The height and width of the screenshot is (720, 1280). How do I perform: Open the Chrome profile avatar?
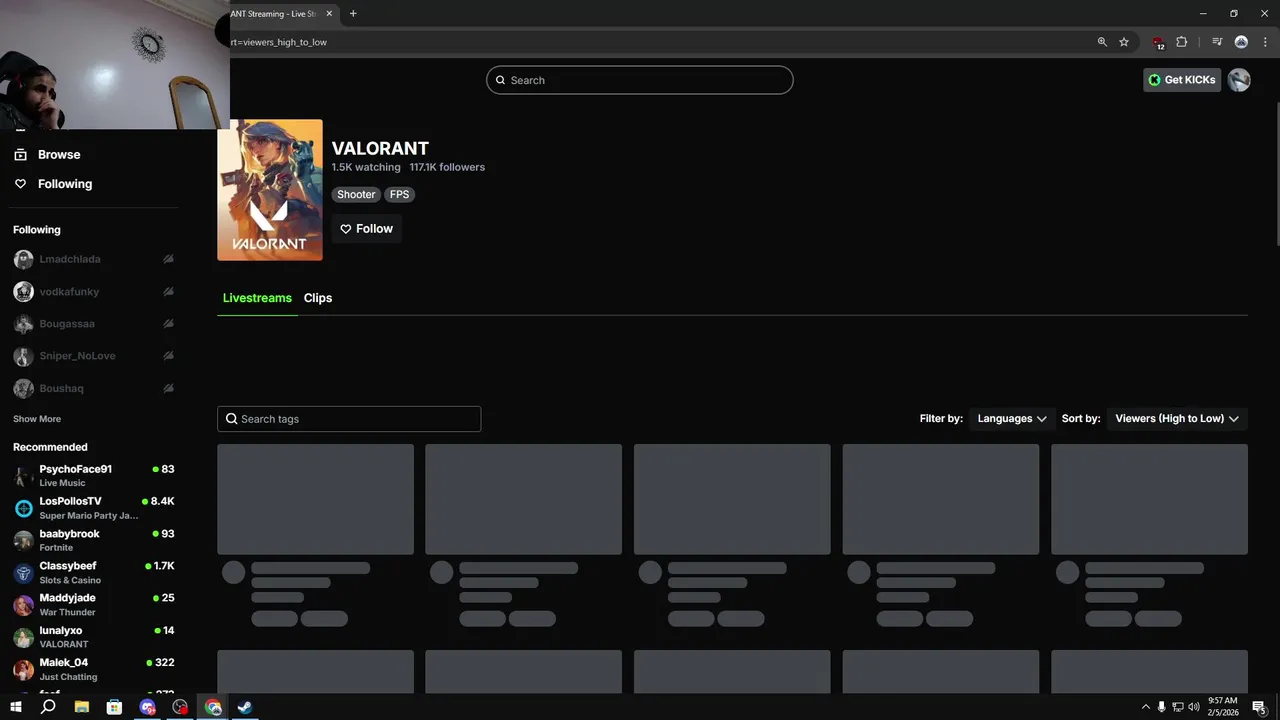tap(1241, 42)
